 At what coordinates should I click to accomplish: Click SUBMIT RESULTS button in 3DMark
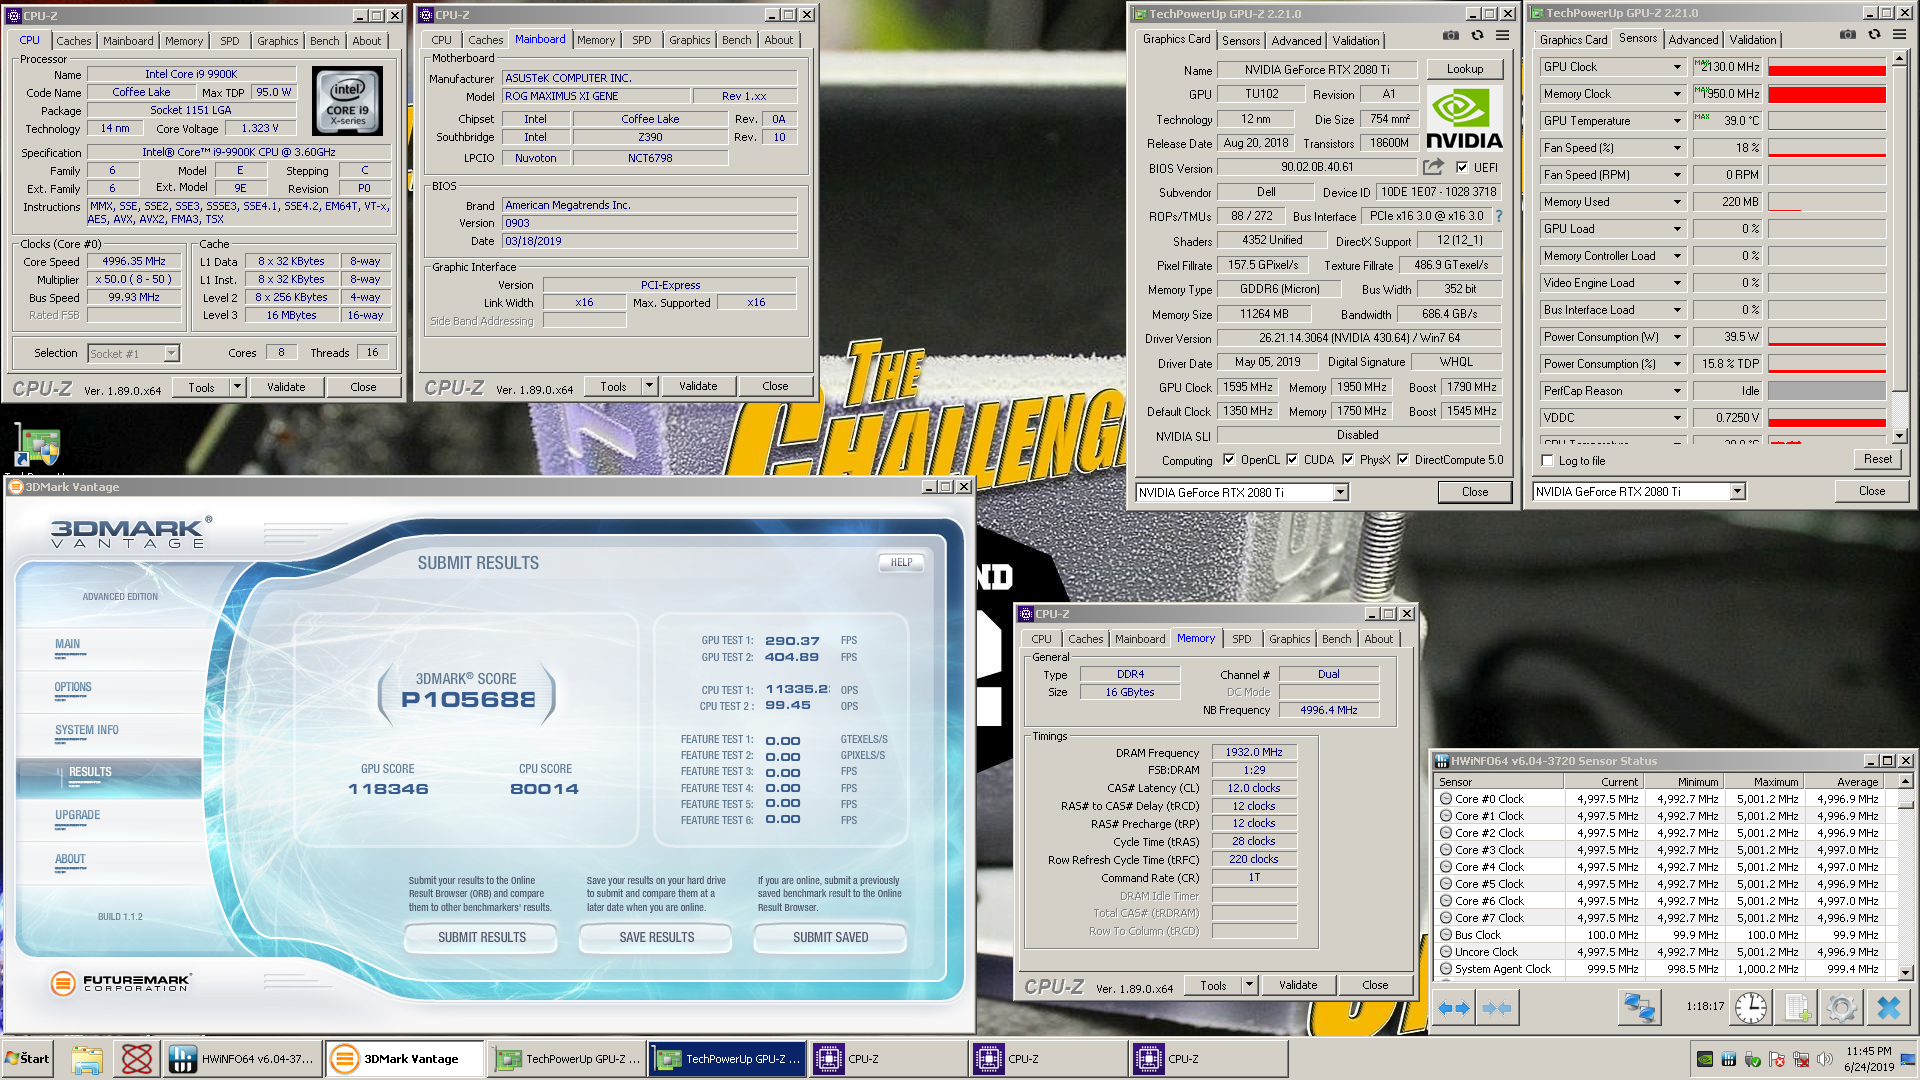tap(481, 937)
